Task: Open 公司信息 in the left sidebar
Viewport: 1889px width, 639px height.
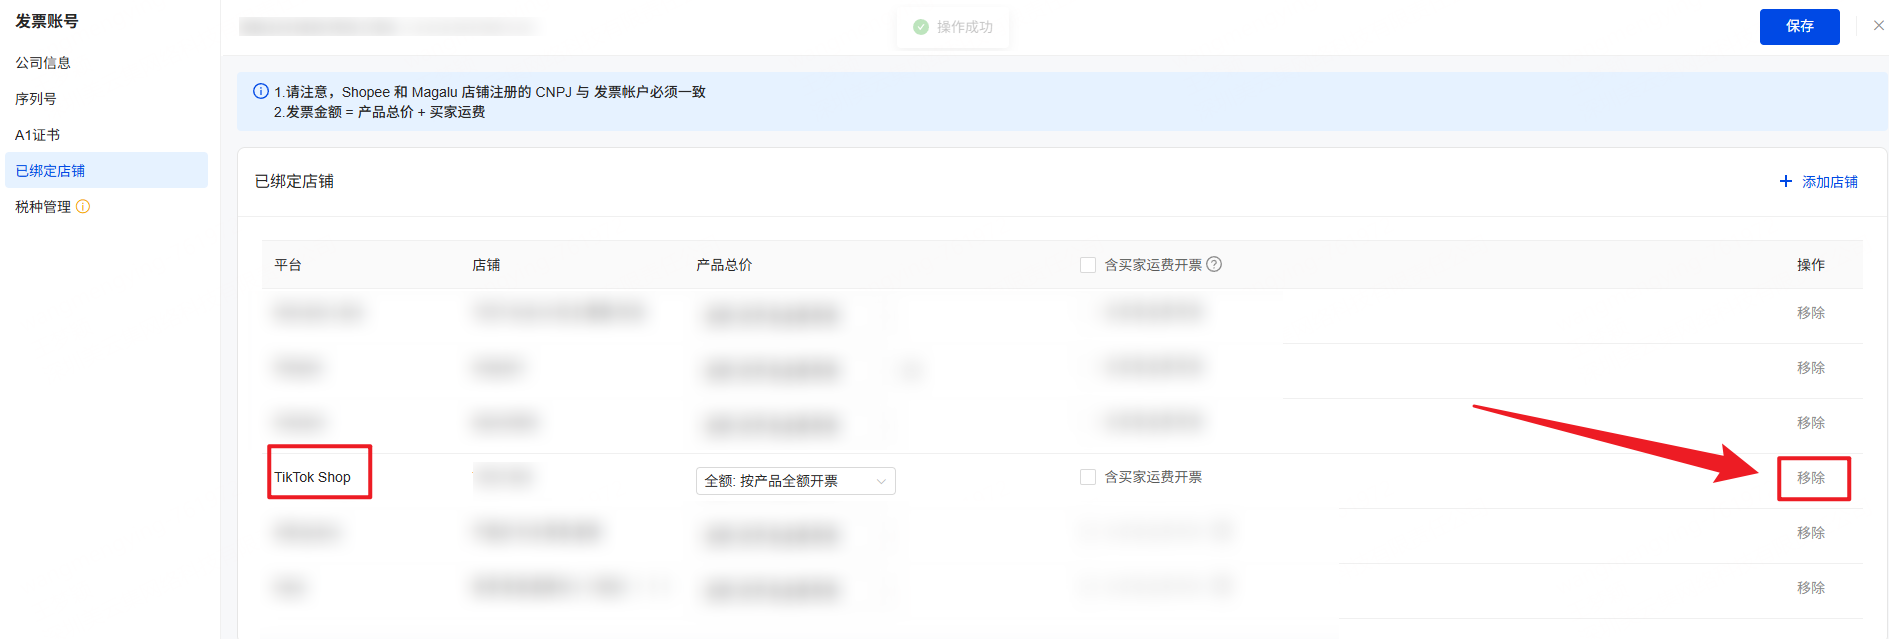Action: pyautogui.click(x=43, y=63)
